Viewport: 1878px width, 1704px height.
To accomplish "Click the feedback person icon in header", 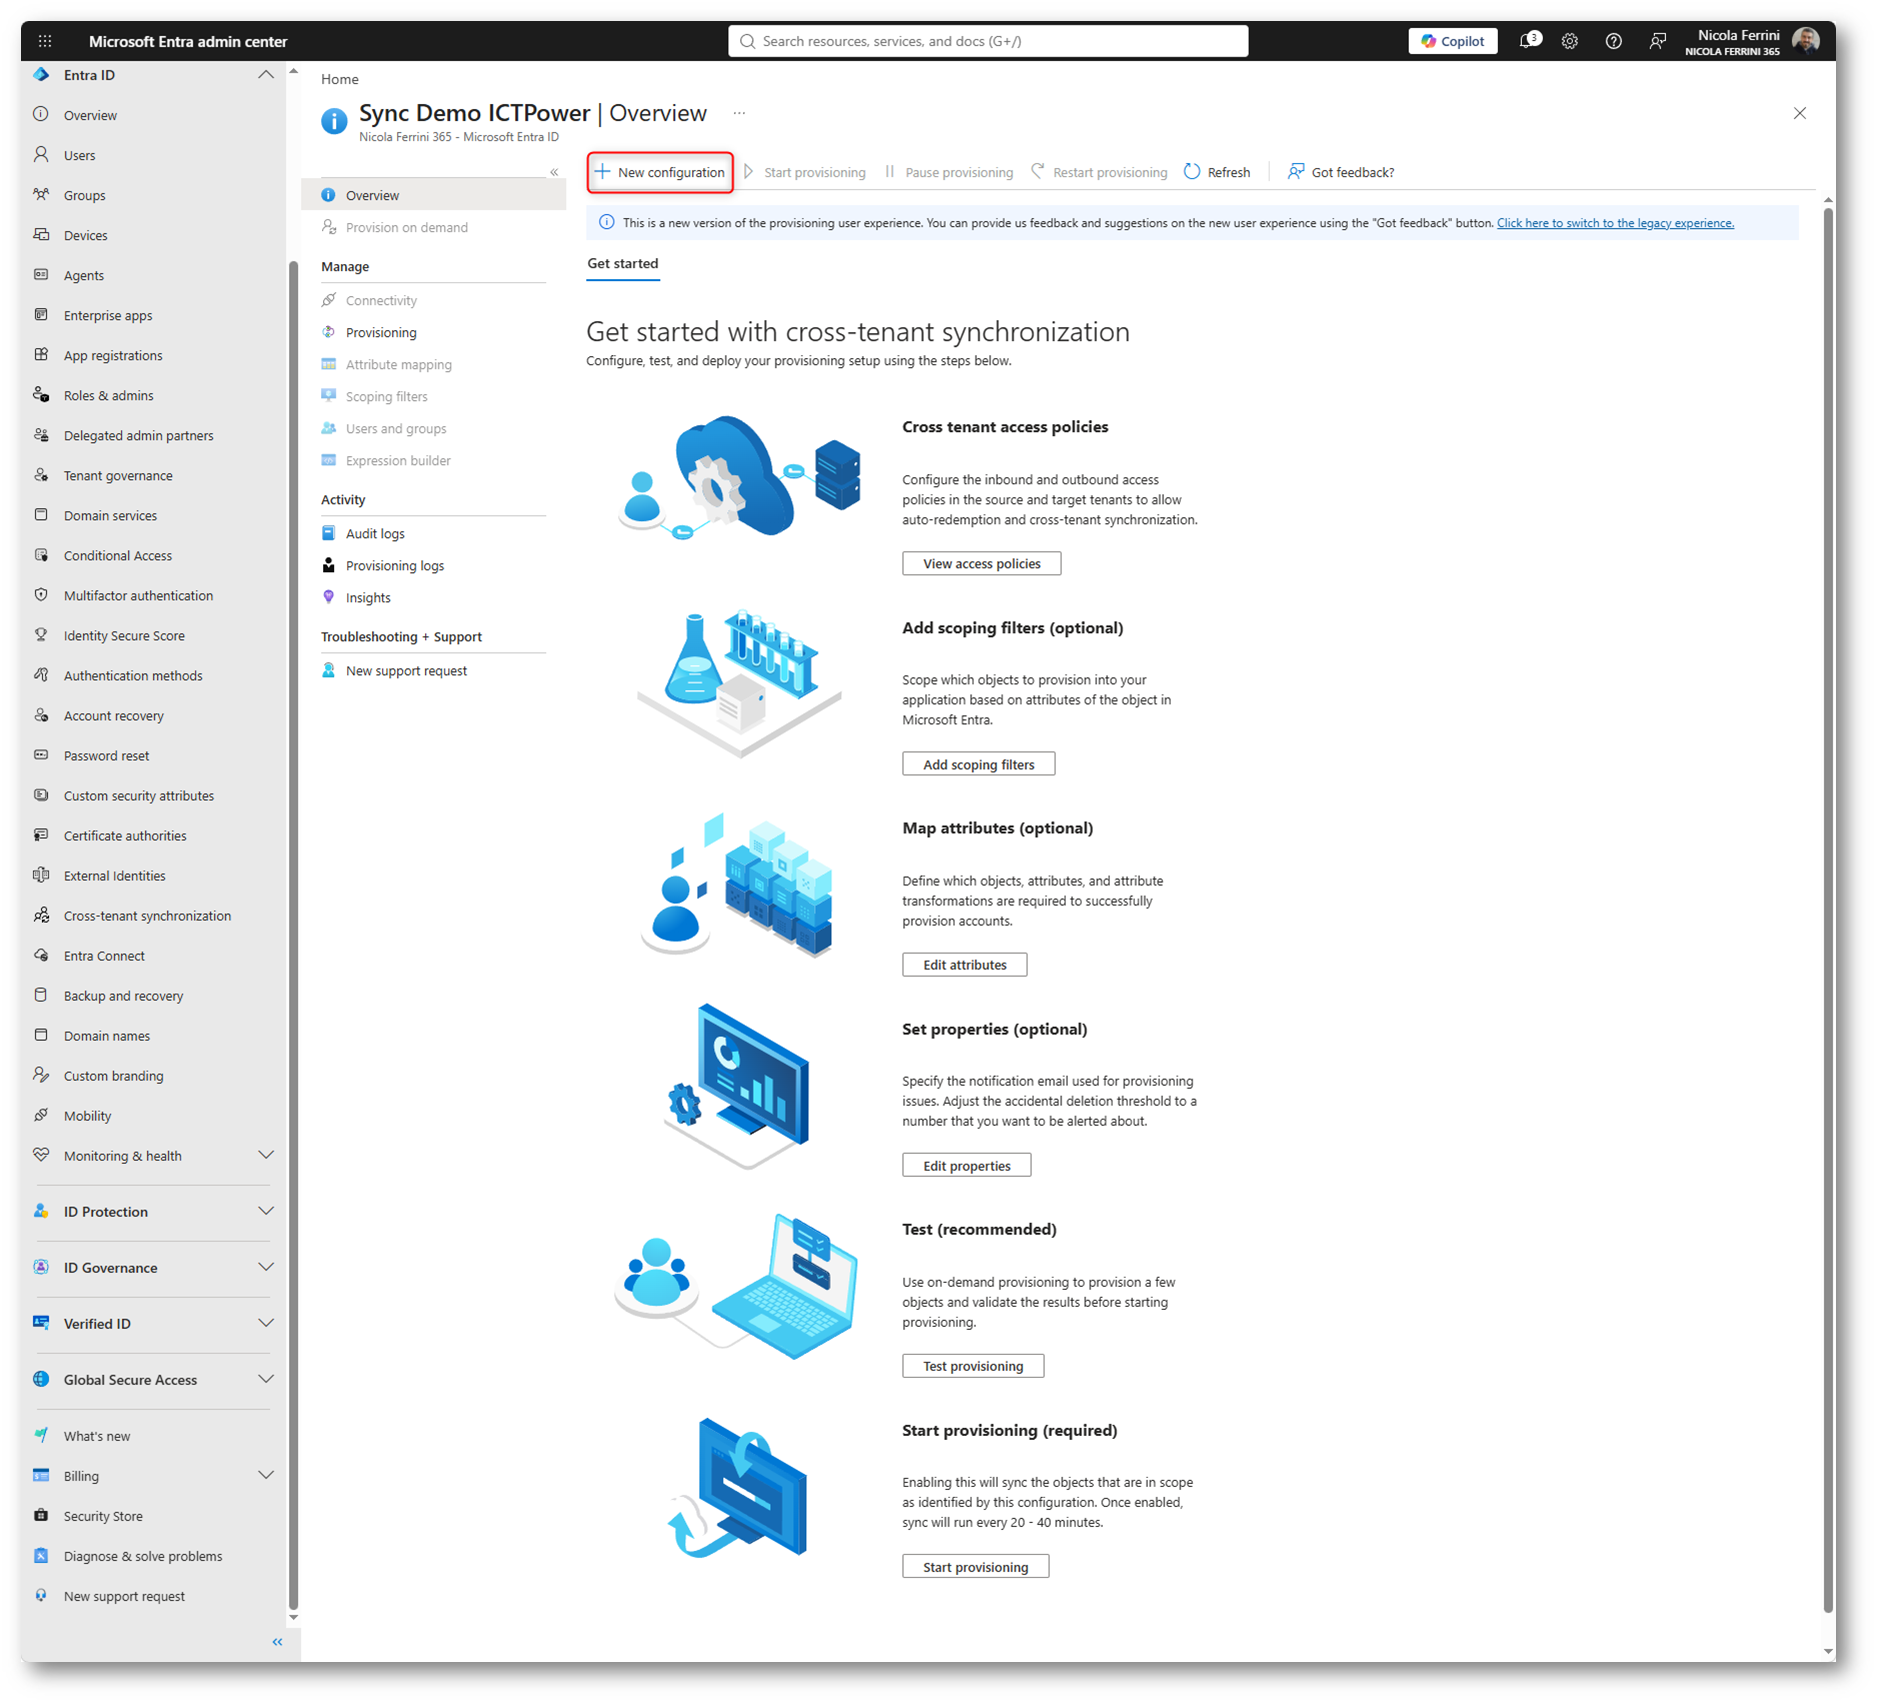I will (x=1657, y=41).
